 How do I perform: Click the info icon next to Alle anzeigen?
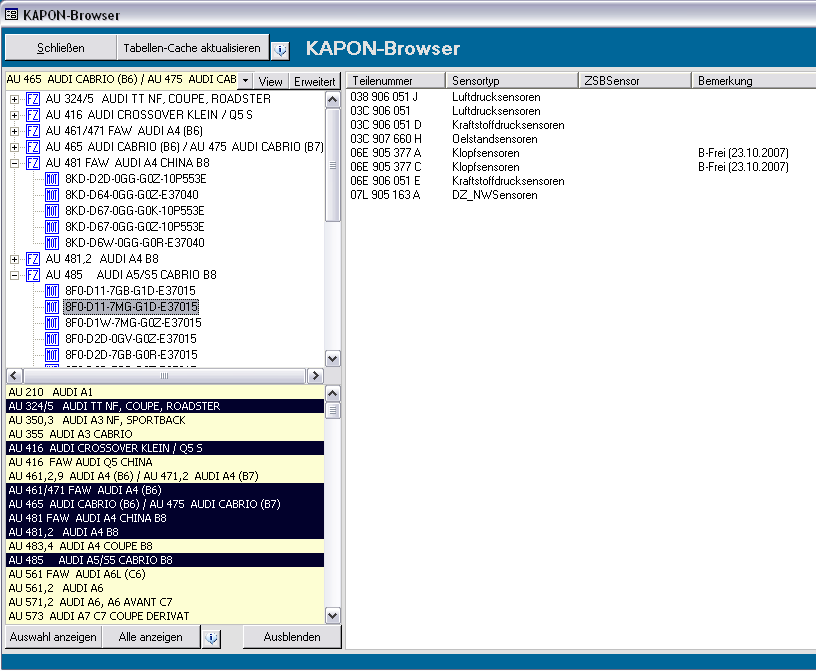point(212,638)
